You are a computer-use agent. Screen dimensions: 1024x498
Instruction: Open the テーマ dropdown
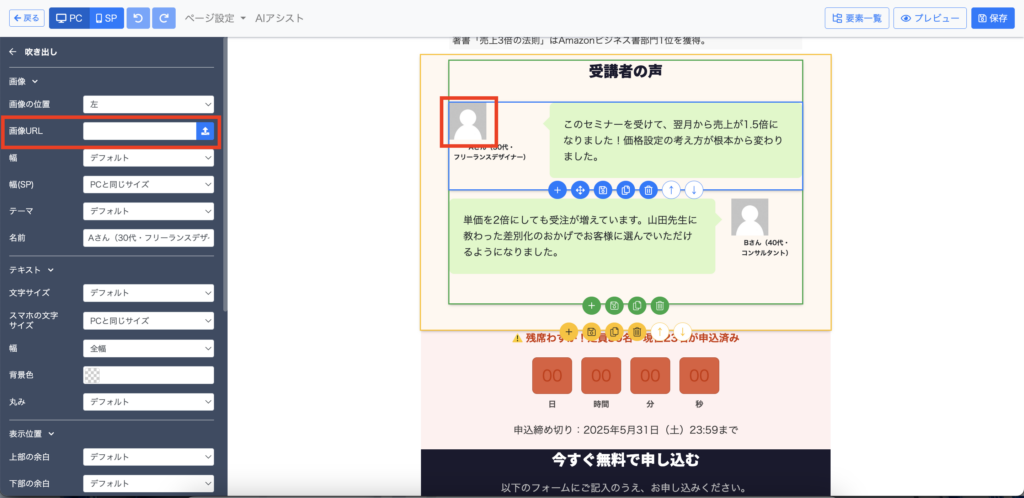click(x=148, y=211)
